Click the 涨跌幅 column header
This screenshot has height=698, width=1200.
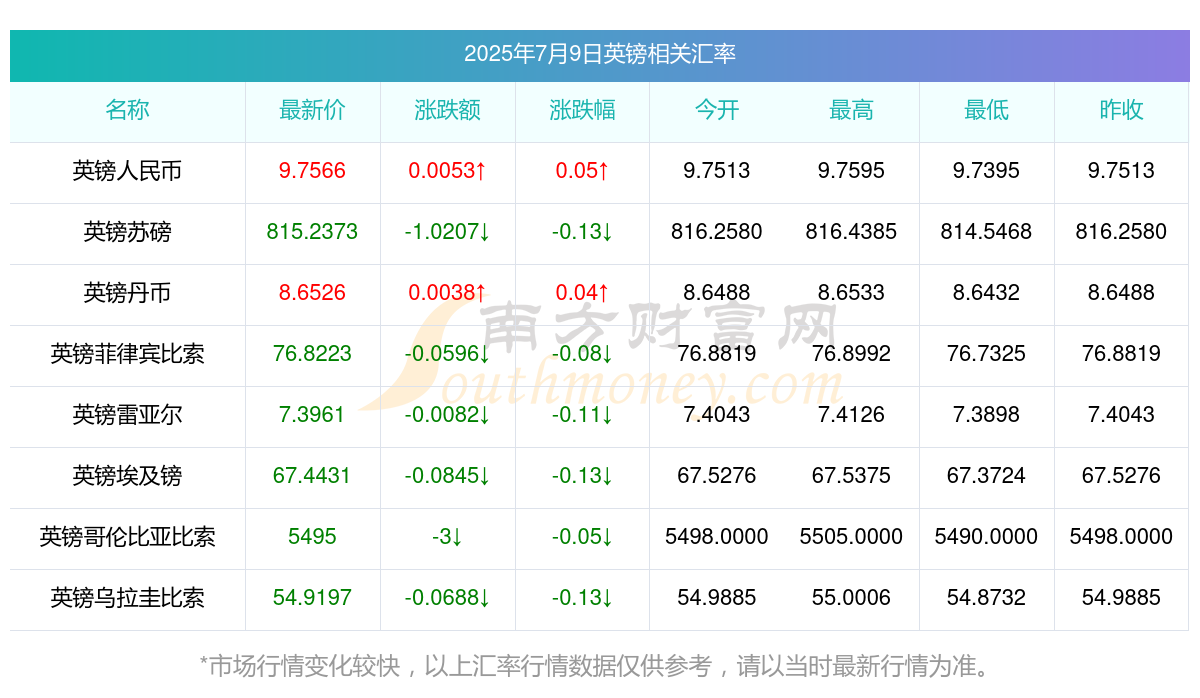(x=582, y=110)
